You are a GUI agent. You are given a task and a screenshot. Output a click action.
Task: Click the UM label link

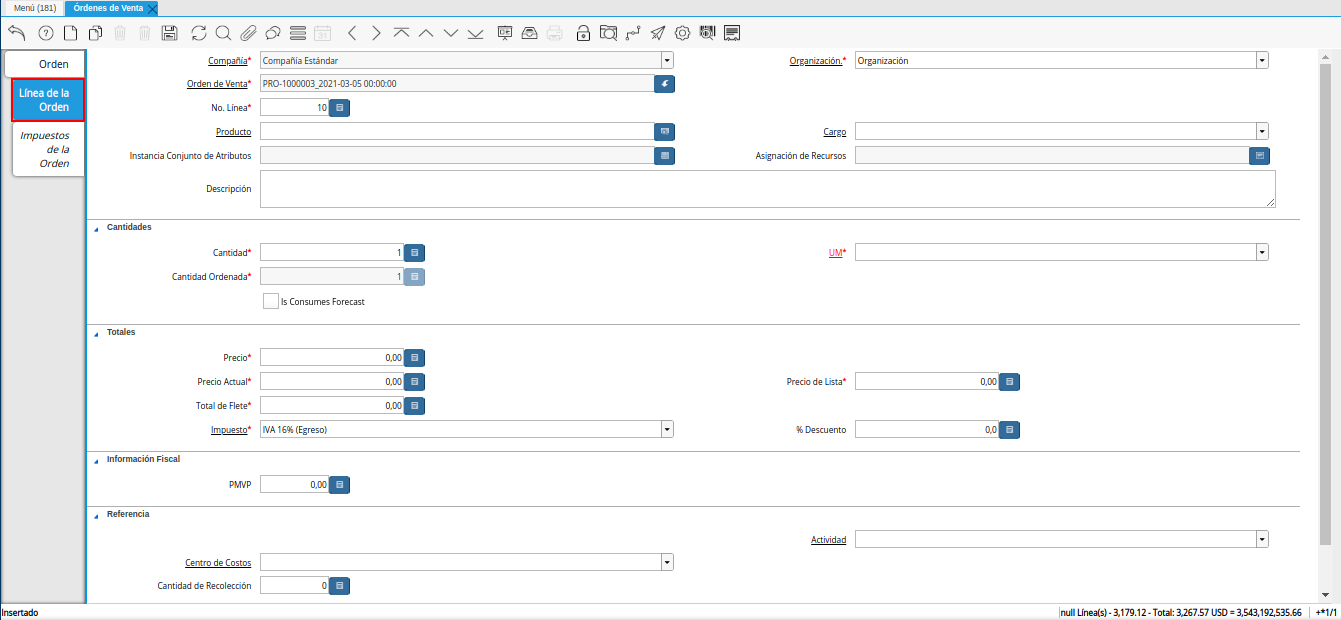coord(836,253)
